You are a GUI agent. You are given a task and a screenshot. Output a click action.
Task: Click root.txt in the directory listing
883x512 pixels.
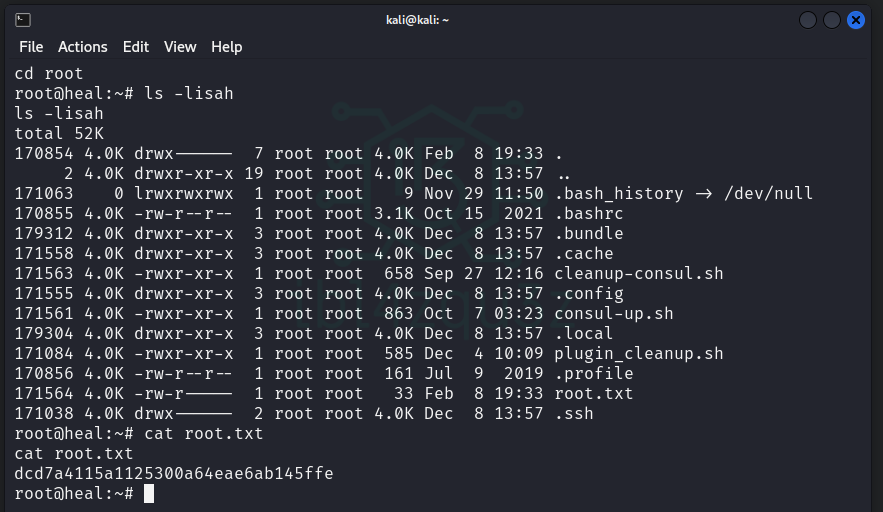(x=593, y=393)
